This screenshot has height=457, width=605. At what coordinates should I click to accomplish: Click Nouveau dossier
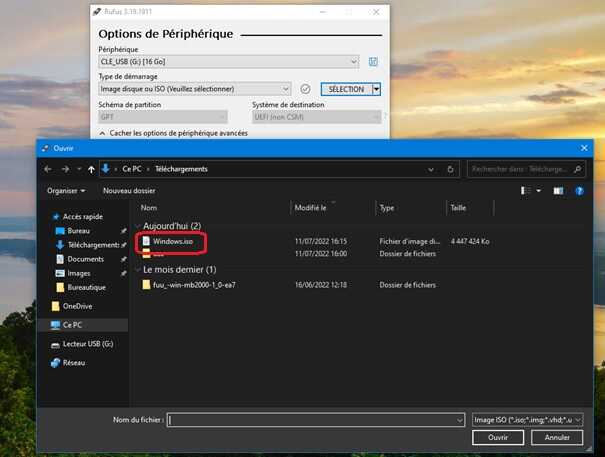coord(129,191)
